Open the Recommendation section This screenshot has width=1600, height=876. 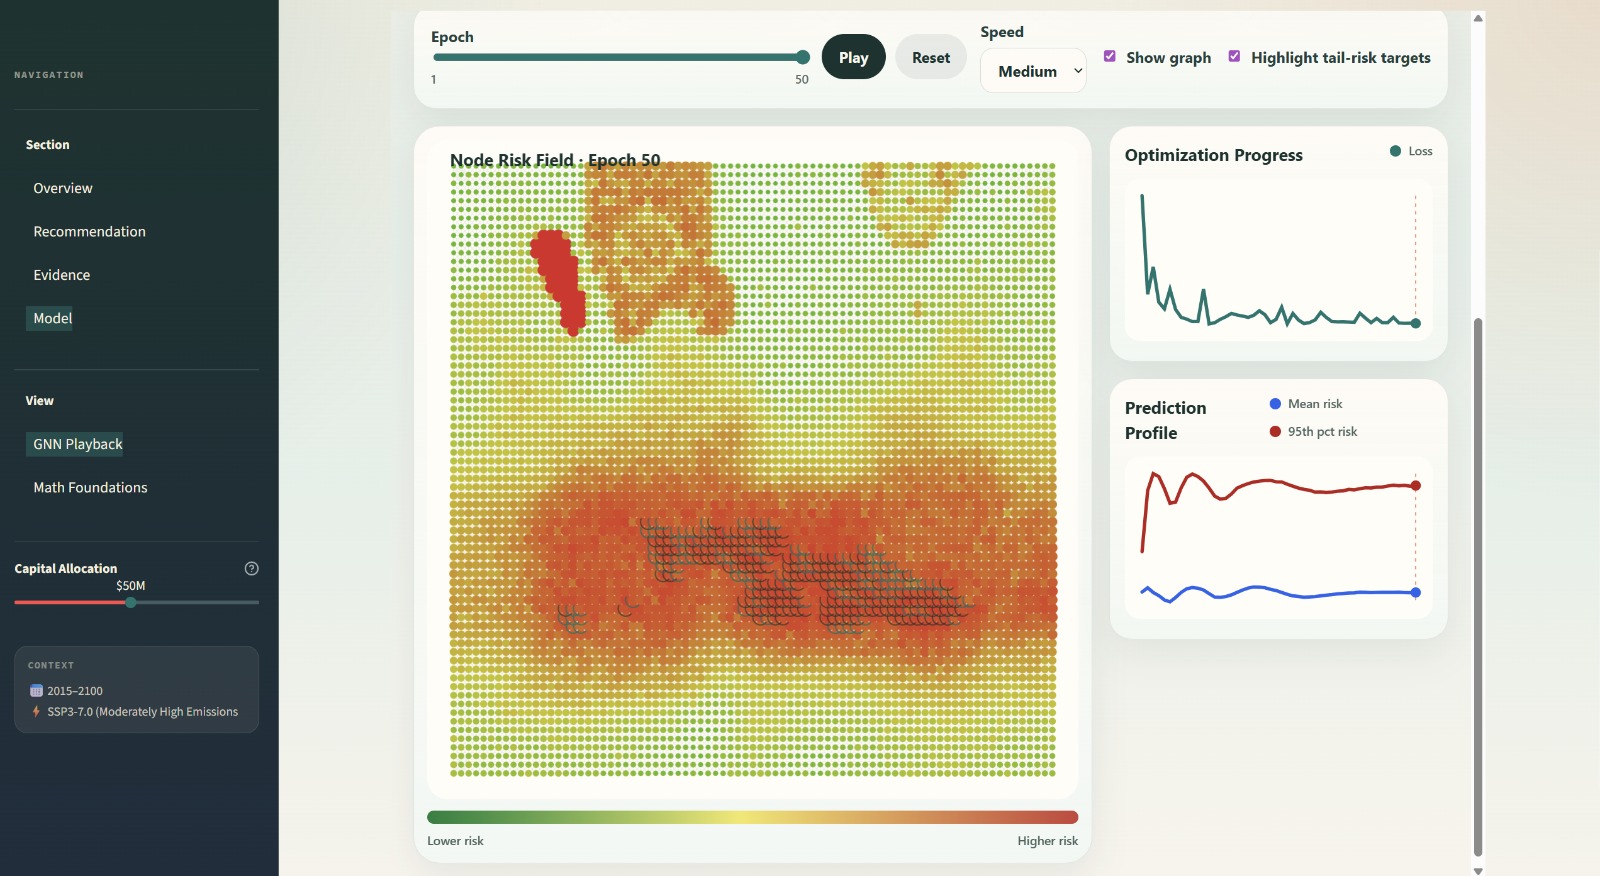(x=90, y=231)
